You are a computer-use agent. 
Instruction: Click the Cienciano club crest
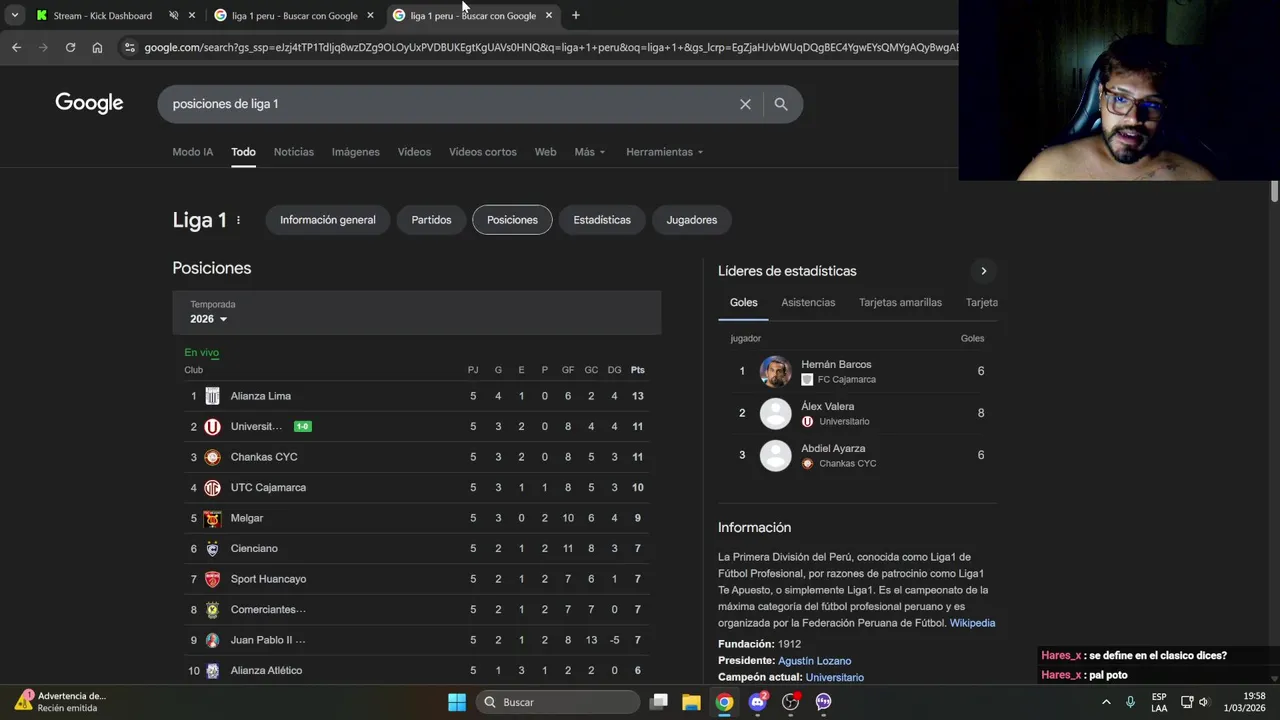pyautogui.click(x=212, y=549)
